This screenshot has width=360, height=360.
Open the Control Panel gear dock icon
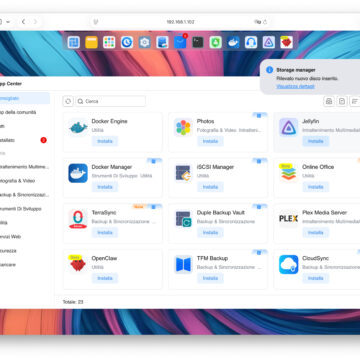pyautogui.click(x=144, y=42)
